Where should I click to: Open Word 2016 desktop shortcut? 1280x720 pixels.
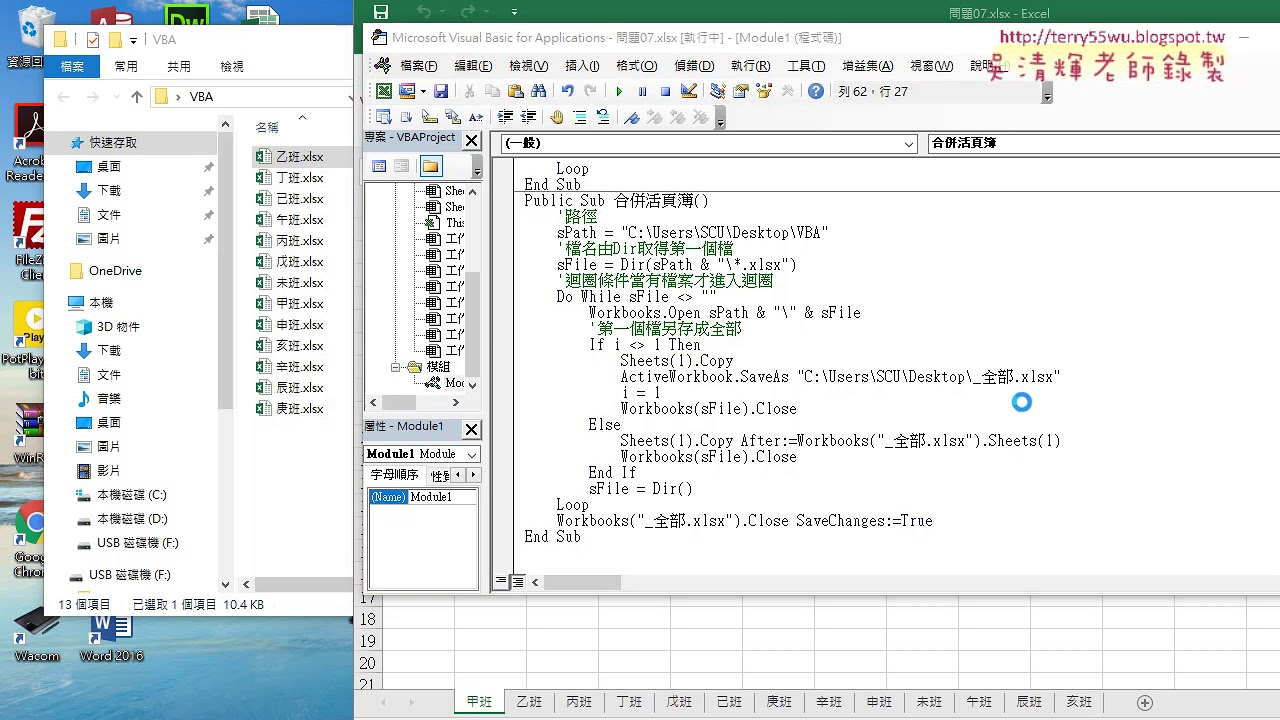pyautogui.click(x=110, y=634)
